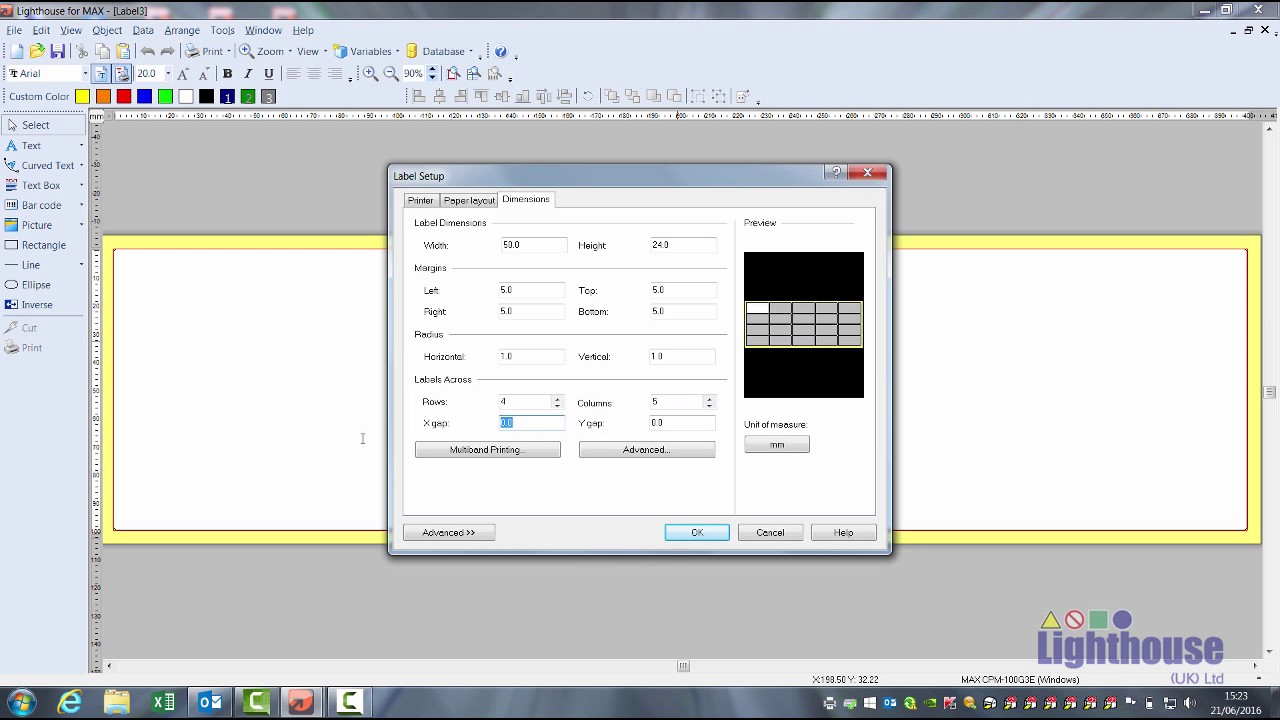Click the label Height input field
Image resolution: width=1280 pixels, height=720 pixels.
[683, 245]
